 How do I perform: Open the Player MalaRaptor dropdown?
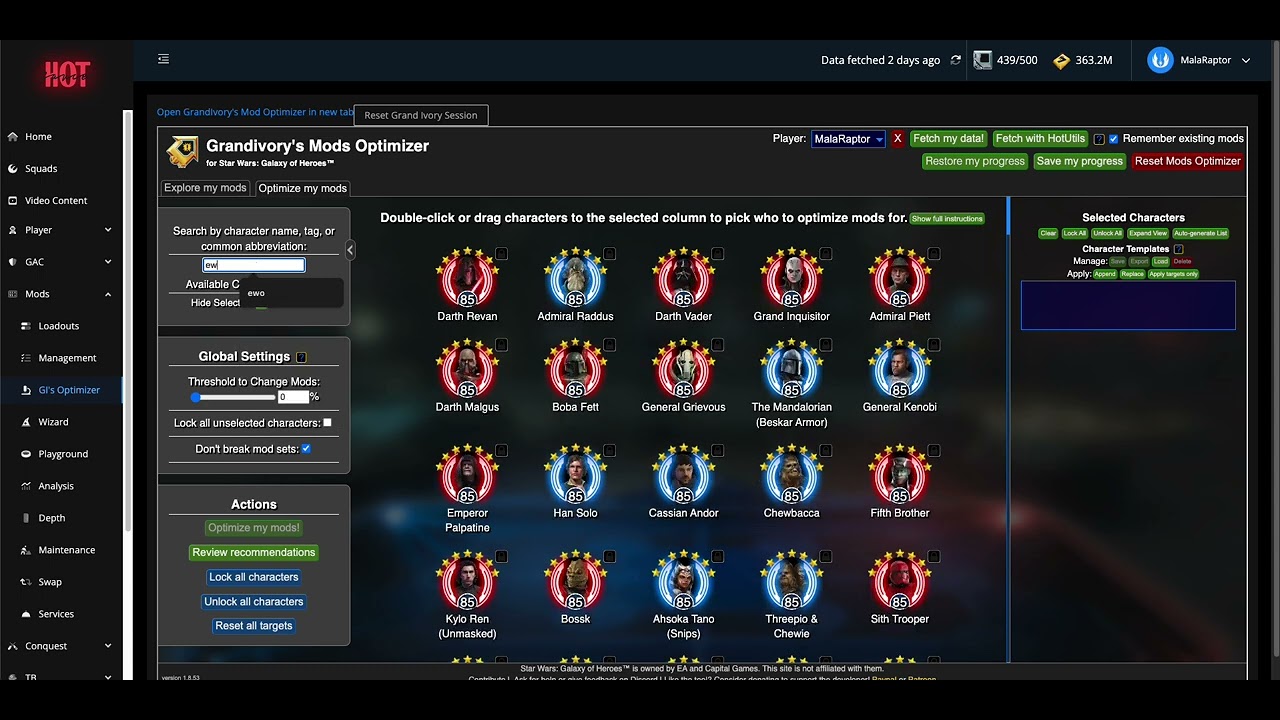point(848,139)
